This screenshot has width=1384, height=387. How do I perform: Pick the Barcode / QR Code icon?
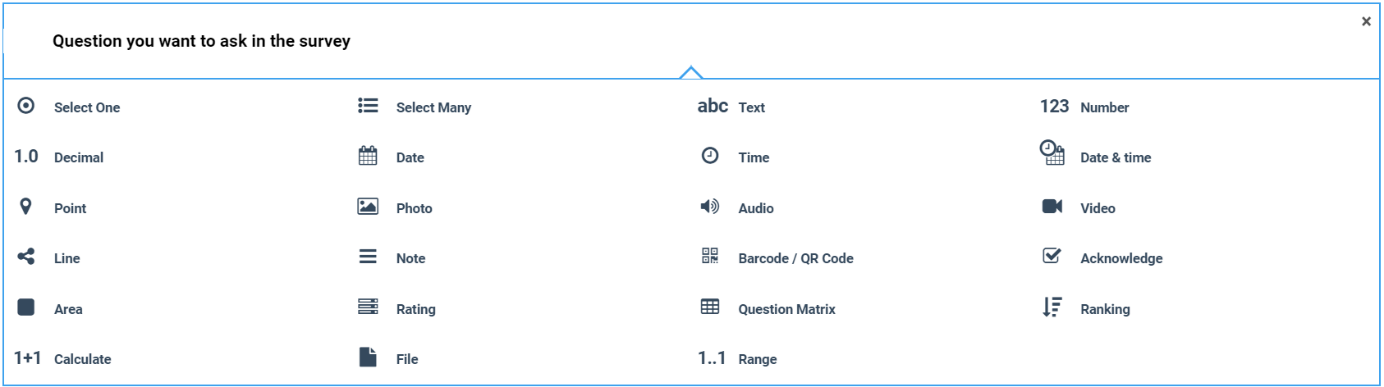tap(710, 257)
